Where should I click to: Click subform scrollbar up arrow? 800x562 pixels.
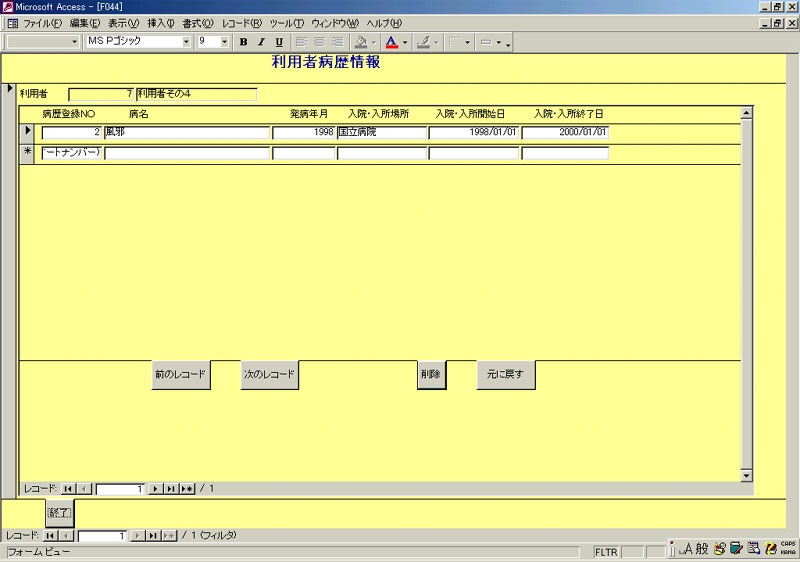(746, 113)
